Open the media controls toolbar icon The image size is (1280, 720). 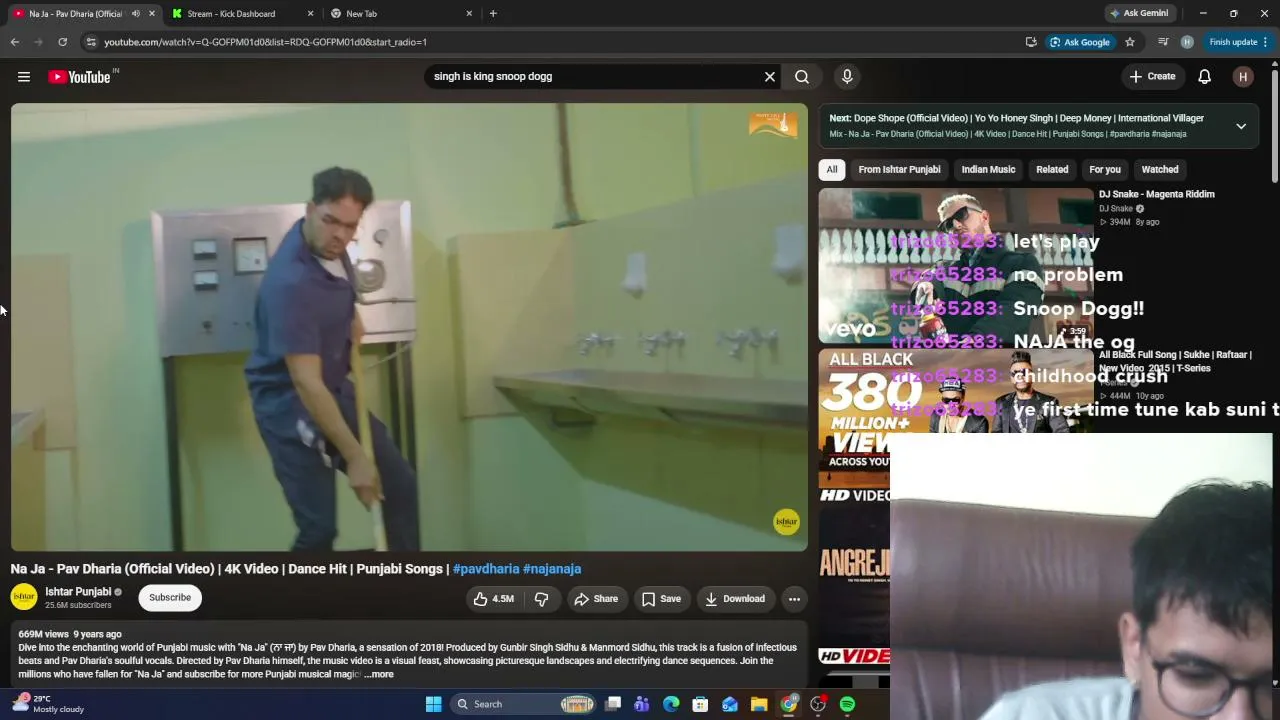1163,42
